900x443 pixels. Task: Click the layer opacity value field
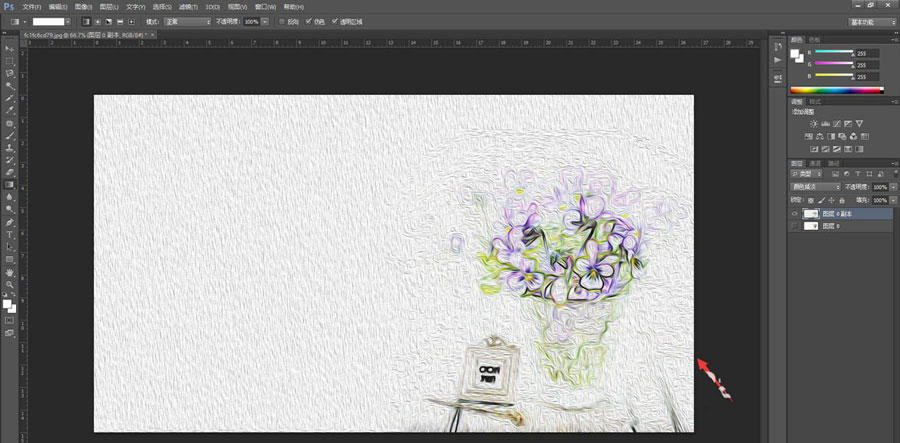(879, 187)
